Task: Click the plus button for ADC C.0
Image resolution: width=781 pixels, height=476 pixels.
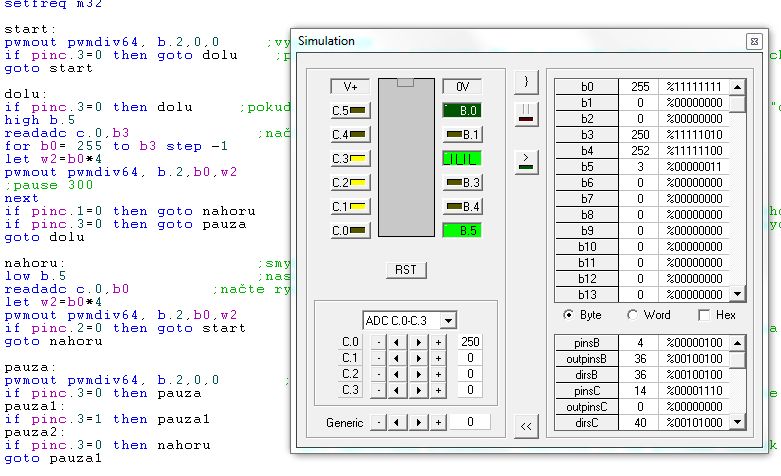Action: [437, 342]
